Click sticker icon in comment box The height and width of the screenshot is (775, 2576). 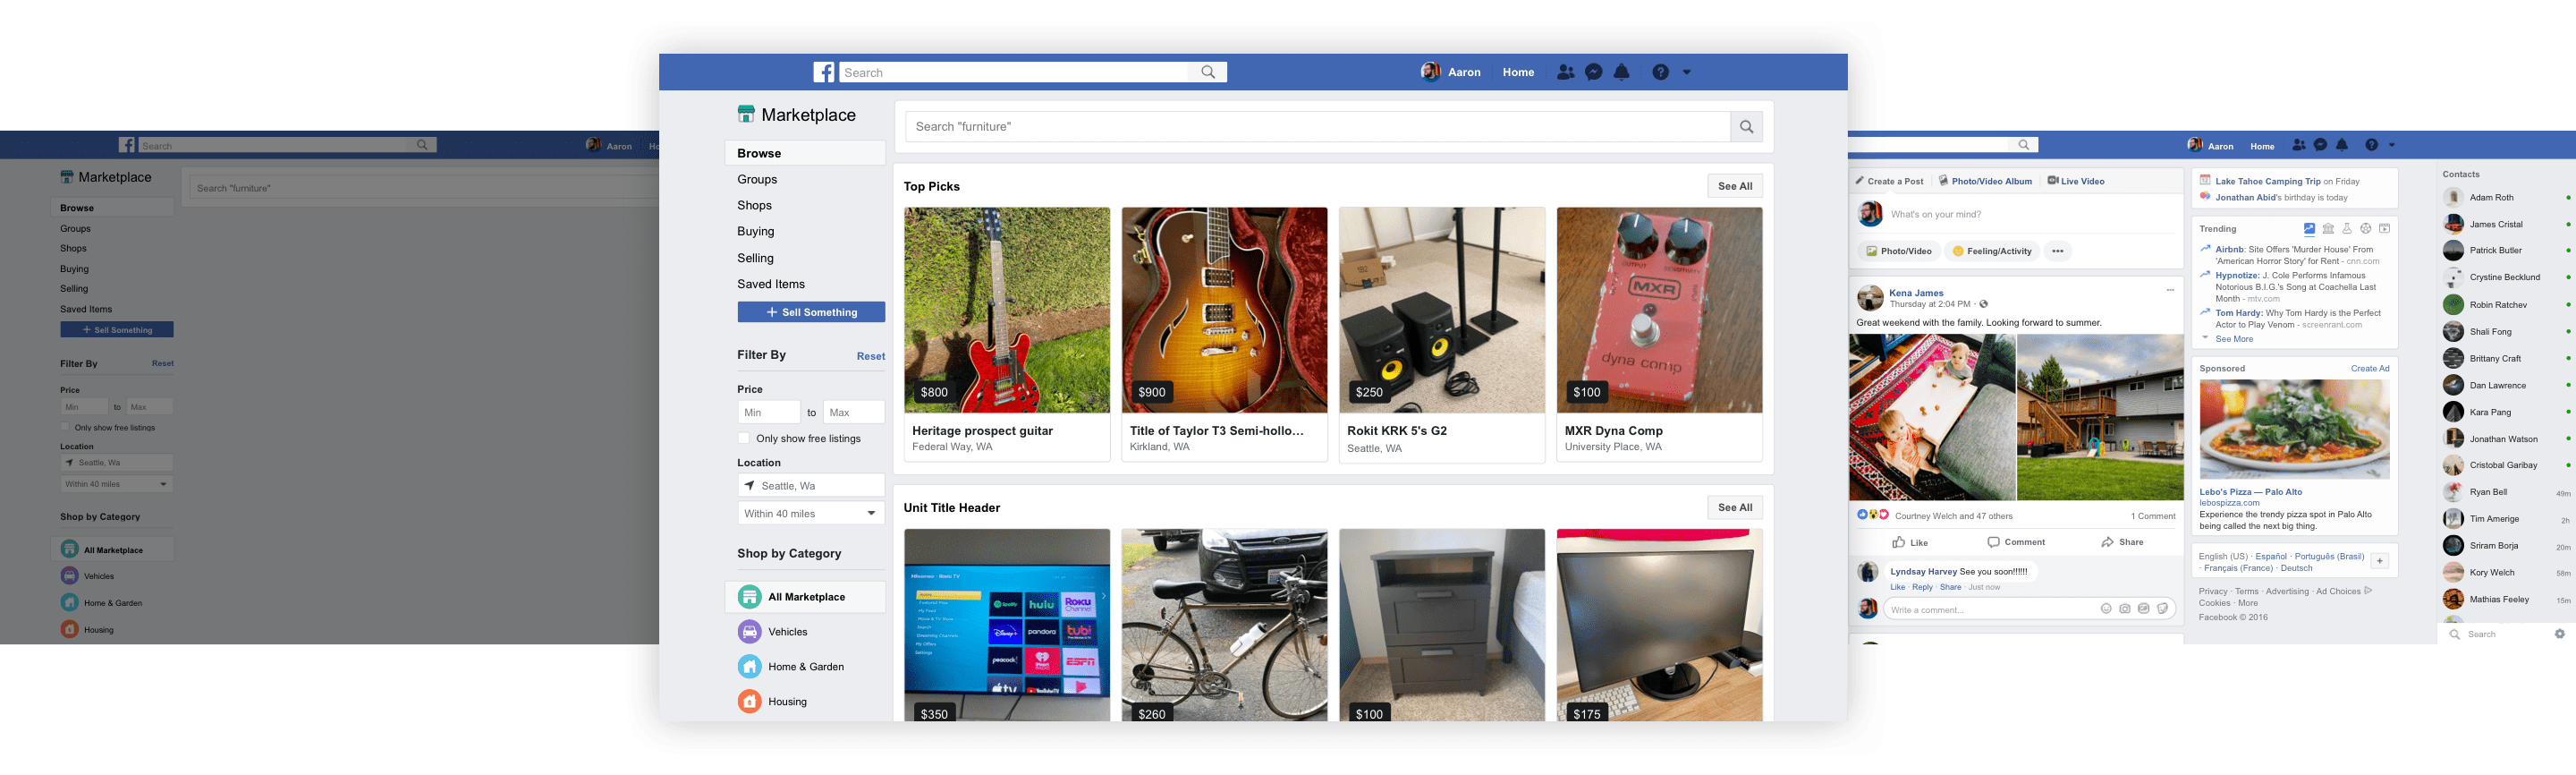(x=2163, y=609)
